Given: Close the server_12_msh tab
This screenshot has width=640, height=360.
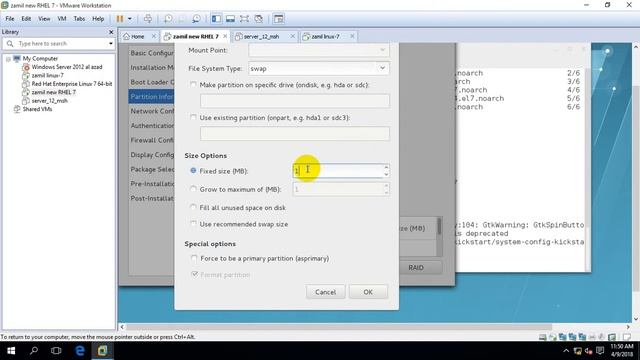Looking at the screenshot, I should coord(293,36).
